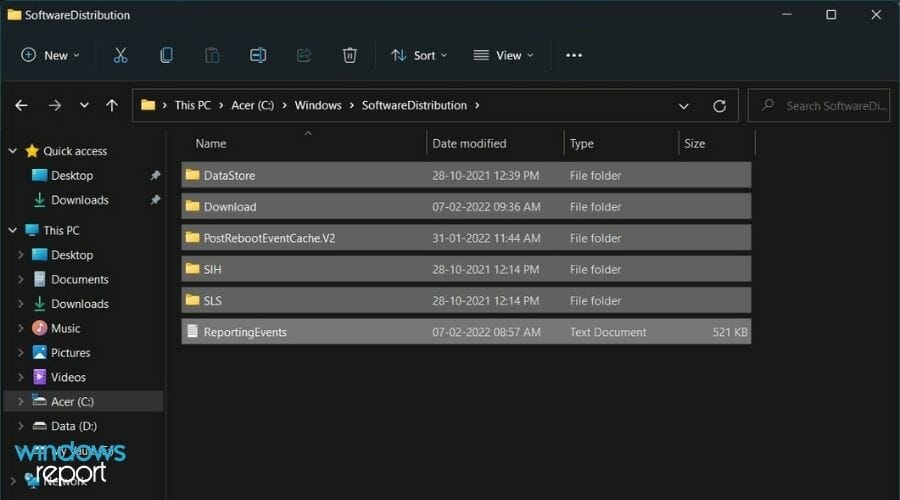This screenshot has height=500, width=900.
Task: Click the 31-01-2022 11:44 AM date
Action: 486,238
